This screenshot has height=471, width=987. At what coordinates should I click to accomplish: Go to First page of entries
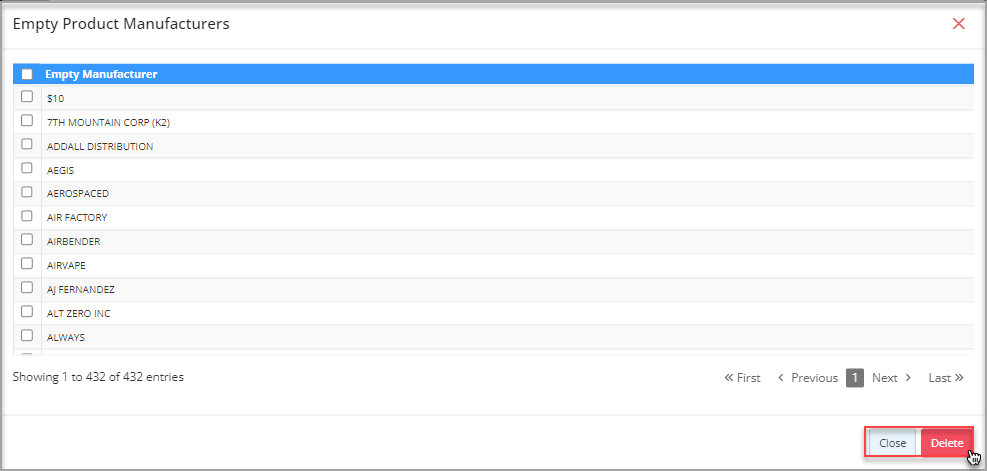(742, 378)
